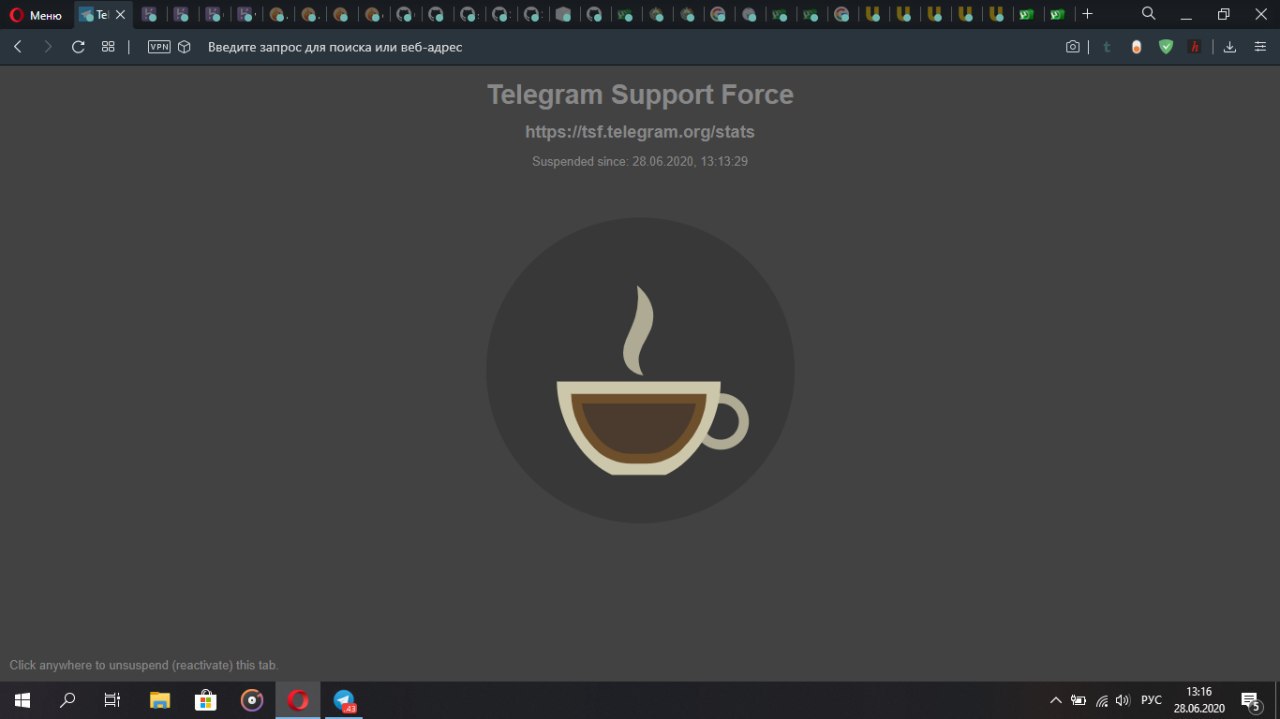Open the tab search magnifier icon
1280x719 pixels.
[1149, 14]
